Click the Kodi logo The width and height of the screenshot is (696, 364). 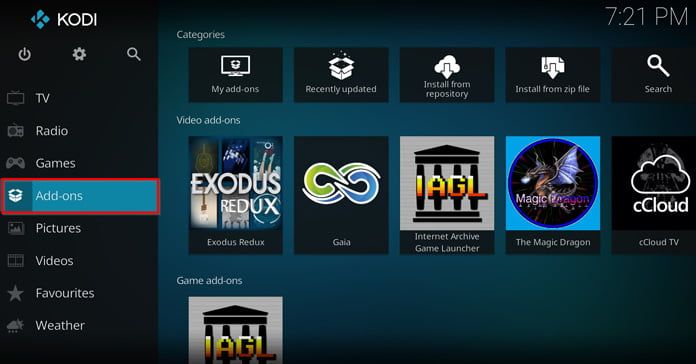tap(64, 20)
